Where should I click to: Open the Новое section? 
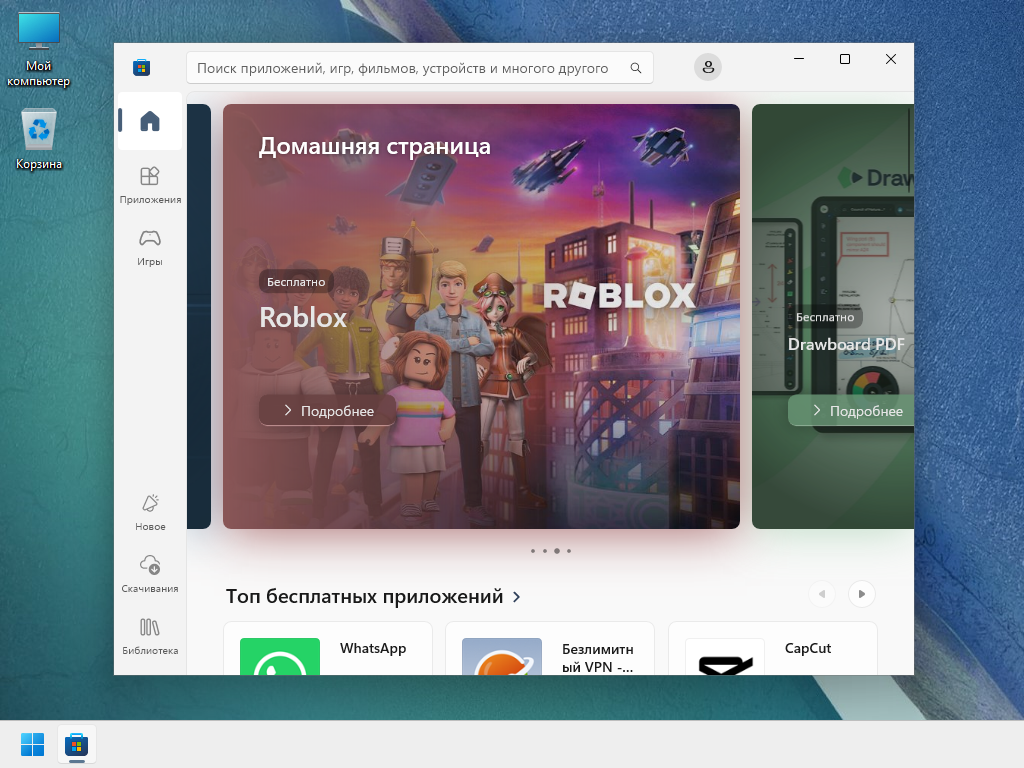tap(150, 512)
